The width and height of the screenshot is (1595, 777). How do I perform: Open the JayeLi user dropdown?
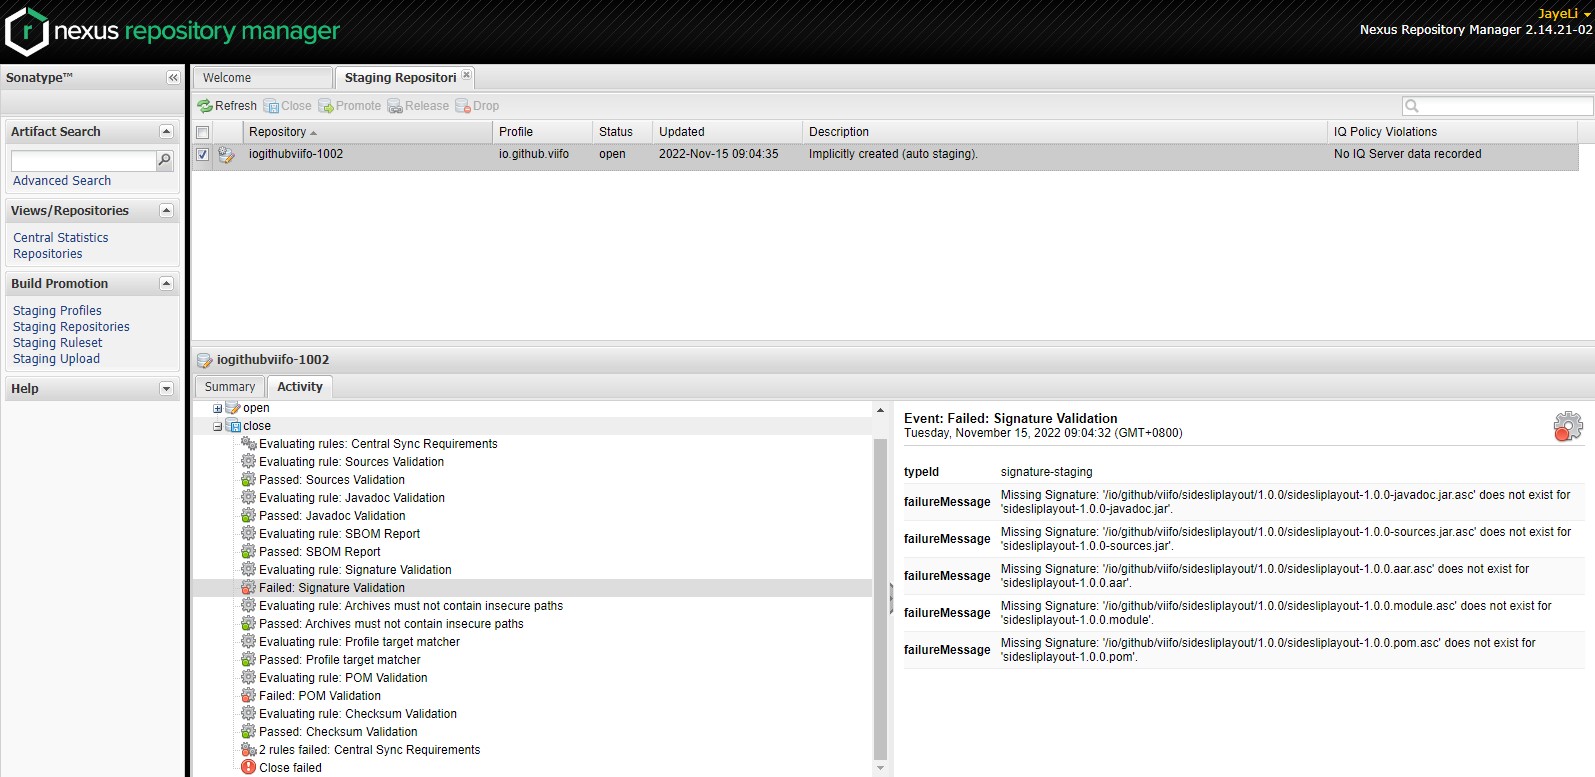point(1564,14)
